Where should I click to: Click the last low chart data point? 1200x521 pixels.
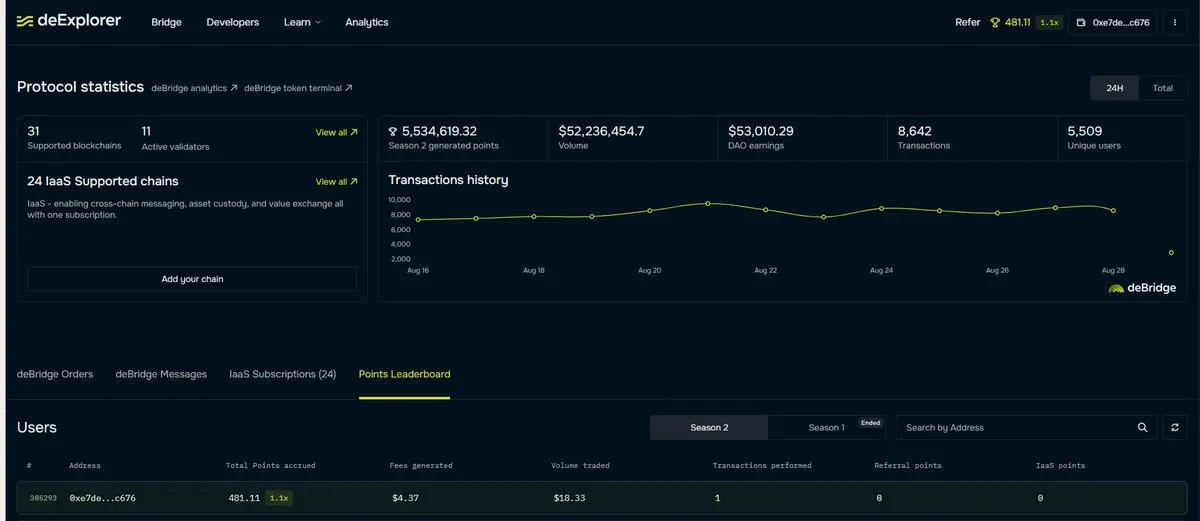(x=1171, y=252)
